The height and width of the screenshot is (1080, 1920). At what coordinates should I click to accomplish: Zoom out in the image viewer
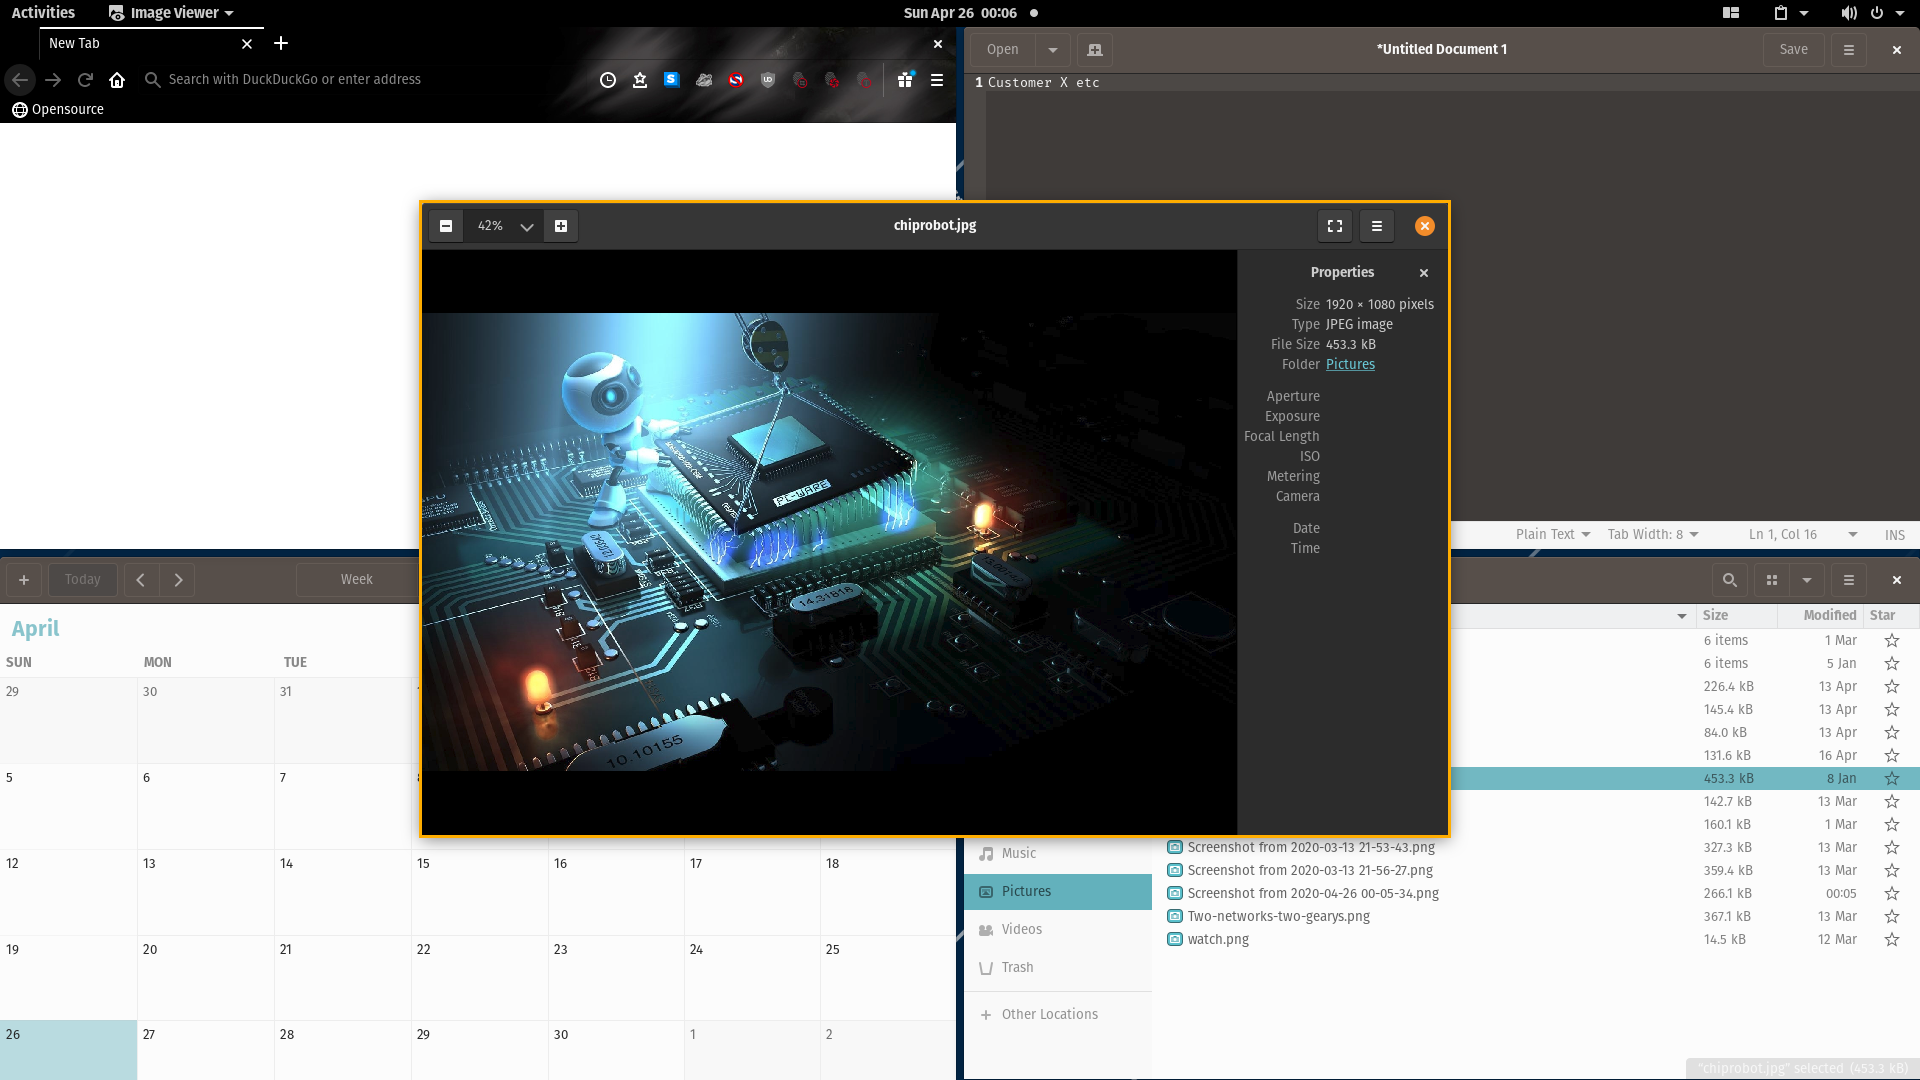(446, 226)
